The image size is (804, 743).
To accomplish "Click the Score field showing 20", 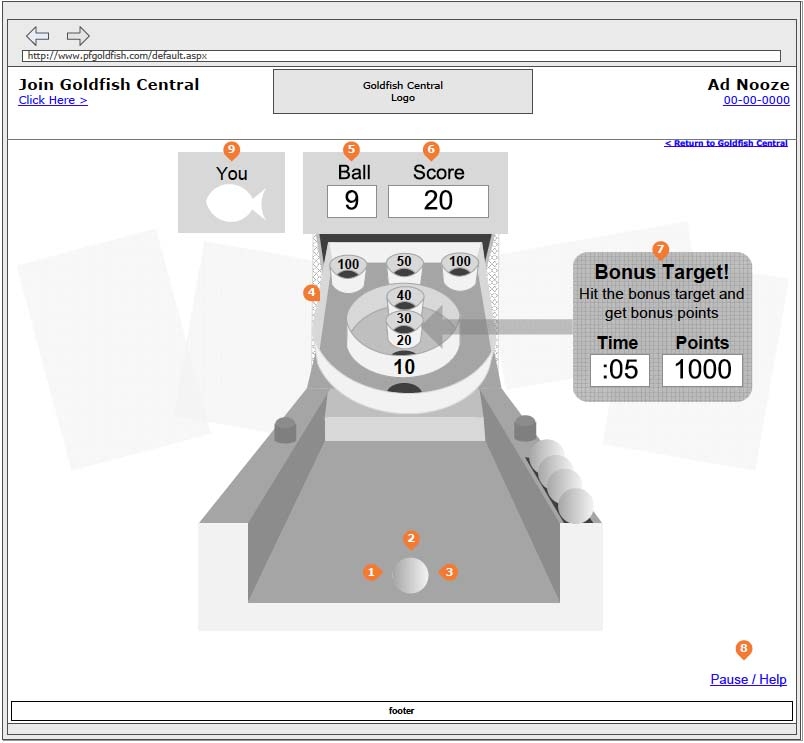I will [438, 202].
